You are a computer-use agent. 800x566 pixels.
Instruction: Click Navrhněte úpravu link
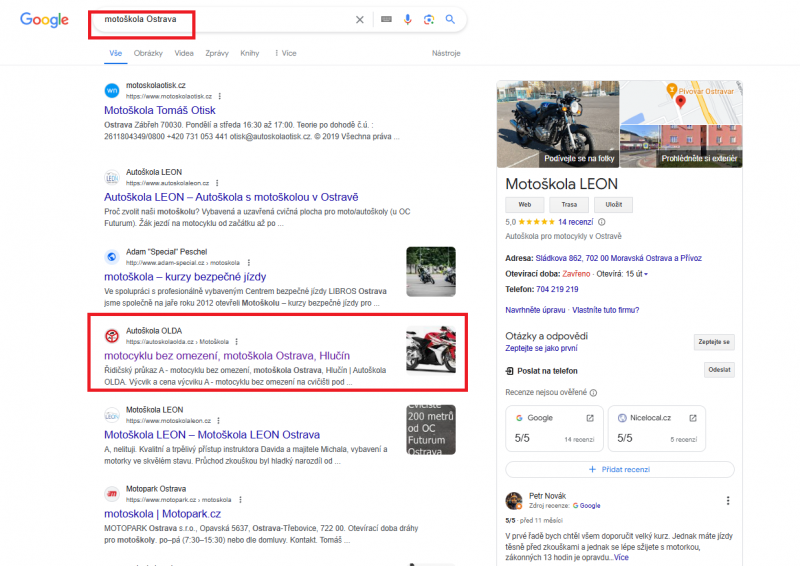535,310
